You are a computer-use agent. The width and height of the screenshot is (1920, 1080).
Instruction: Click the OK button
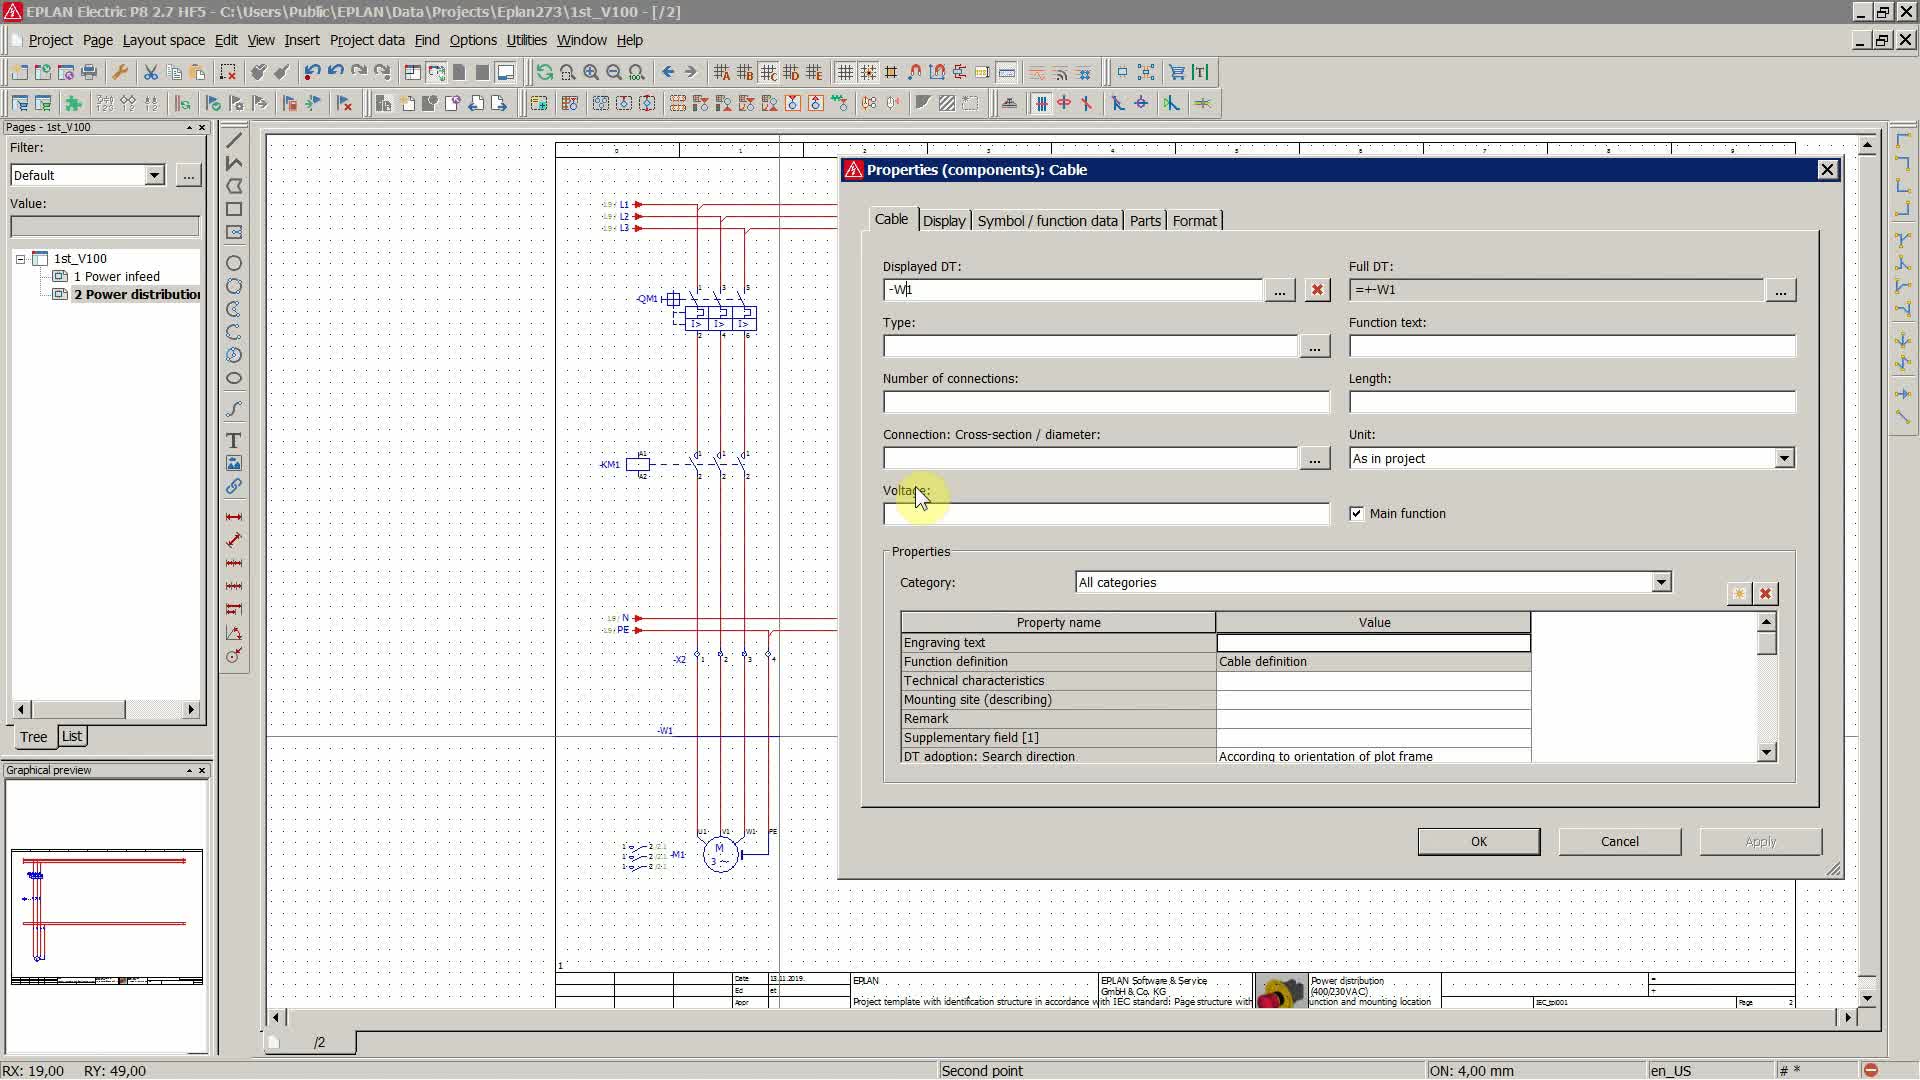pyautogui.click(x=1478, y=842)
